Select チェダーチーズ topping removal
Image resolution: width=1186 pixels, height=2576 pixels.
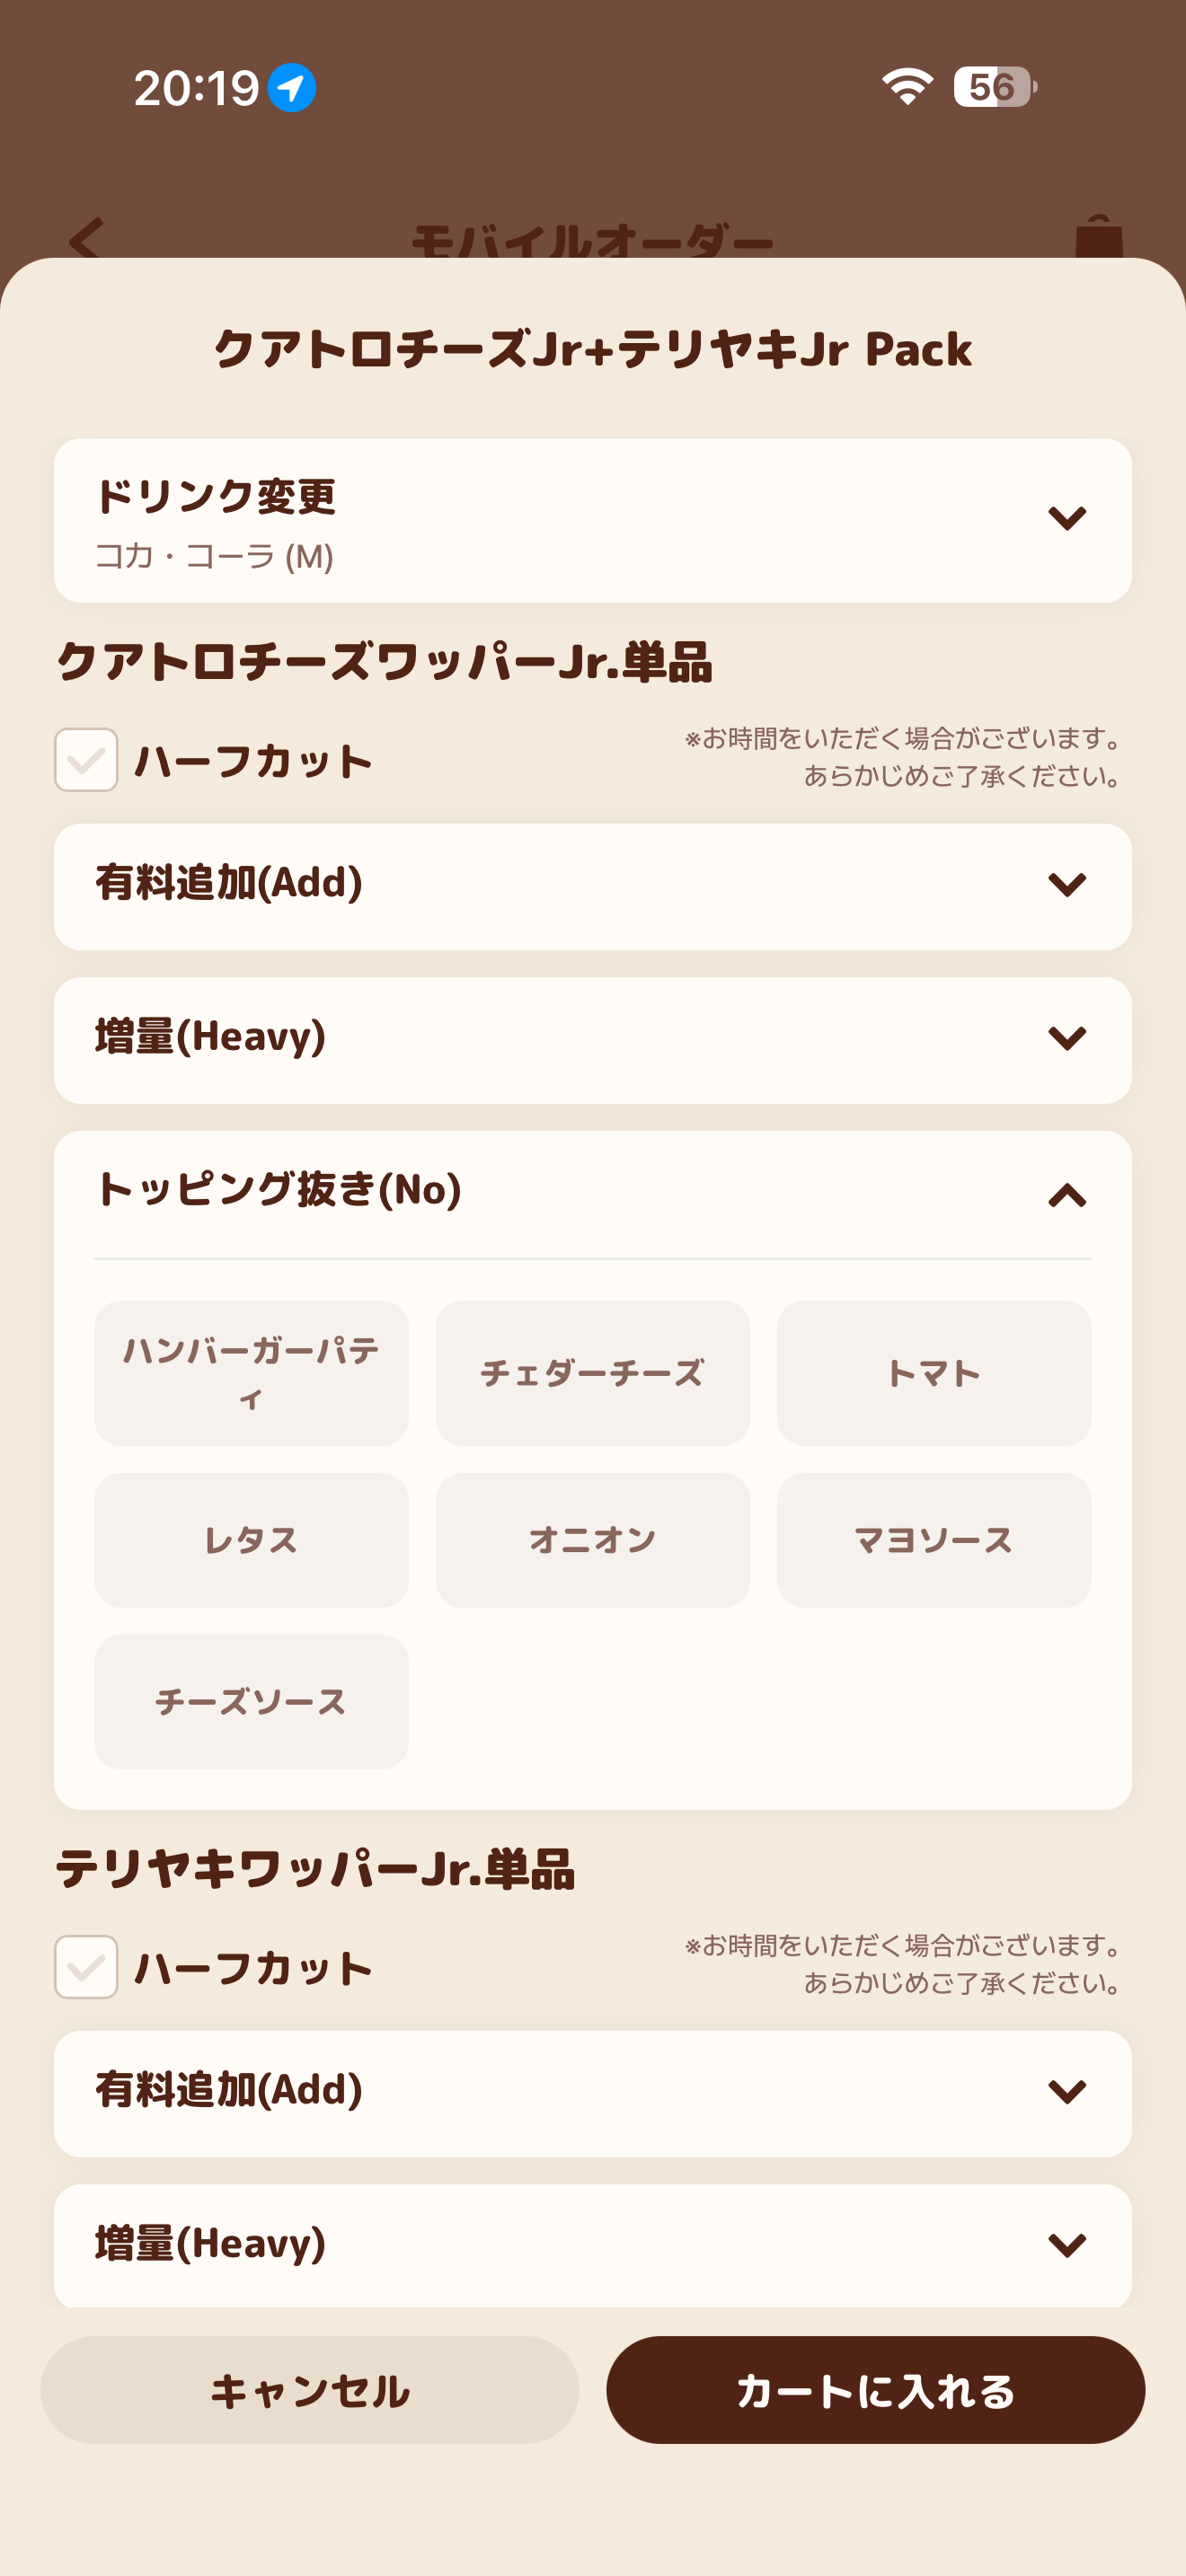coord(592,1372)
